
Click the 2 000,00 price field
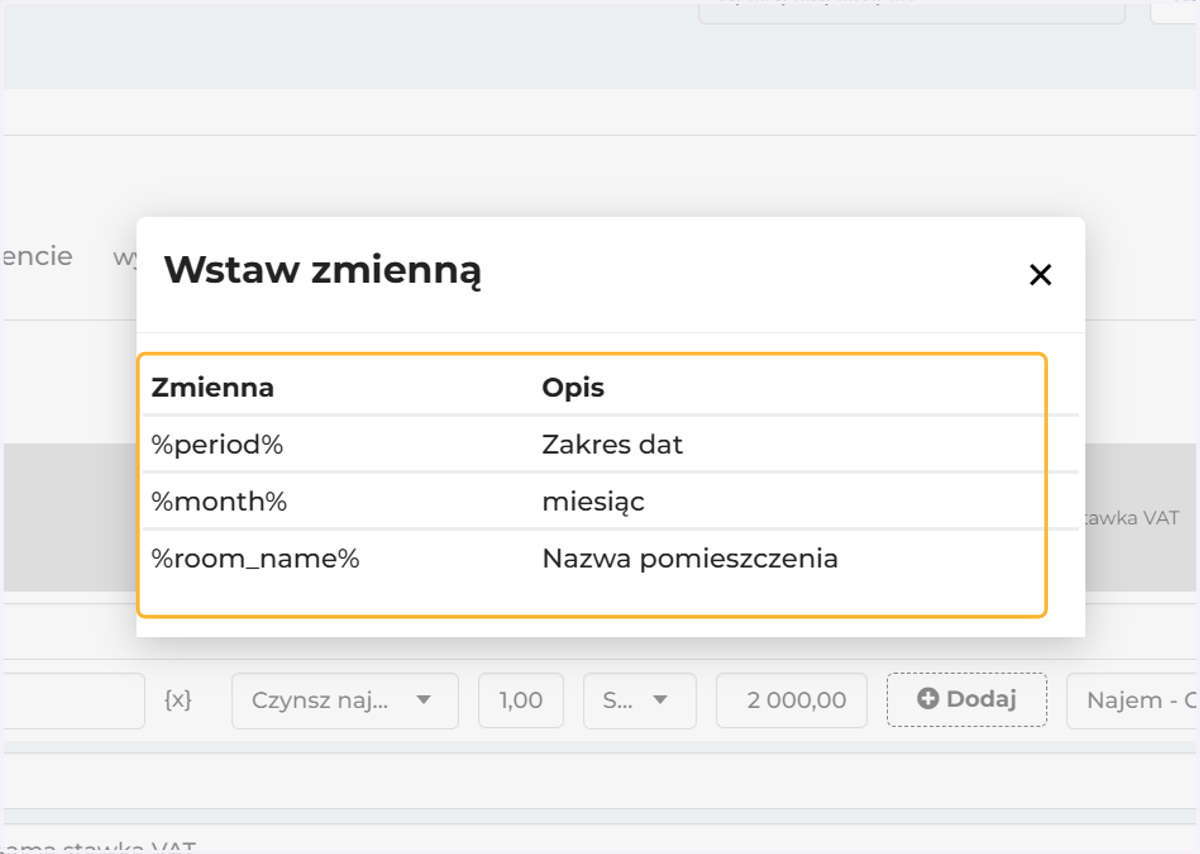point(792,700)
